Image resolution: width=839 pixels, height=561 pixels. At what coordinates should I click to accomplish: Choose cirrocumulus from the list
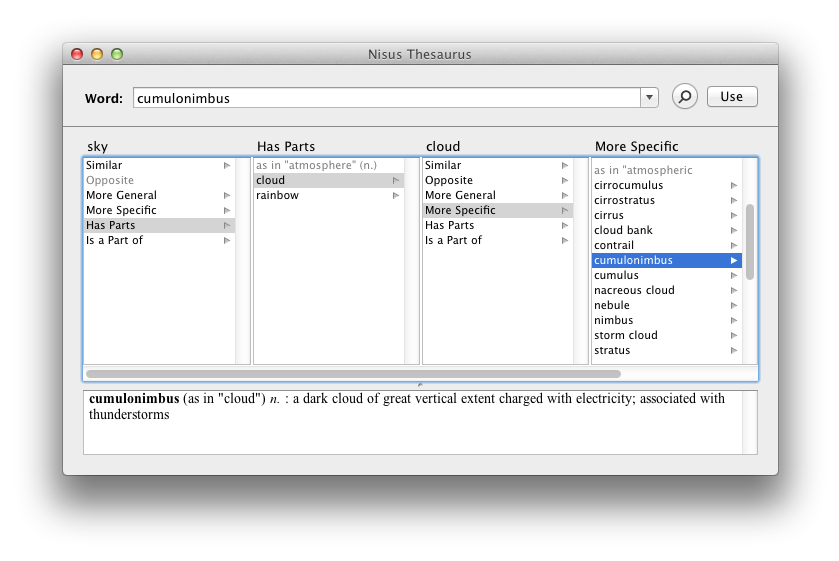[x=666, y=185]
